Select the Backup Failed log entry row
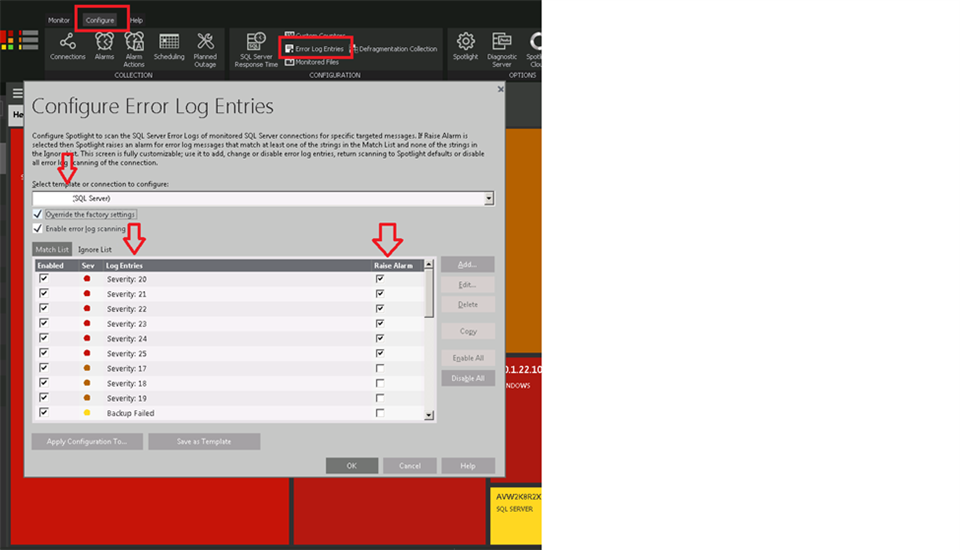960x550 pixels. pyautogui.click(x=229, y=413)
